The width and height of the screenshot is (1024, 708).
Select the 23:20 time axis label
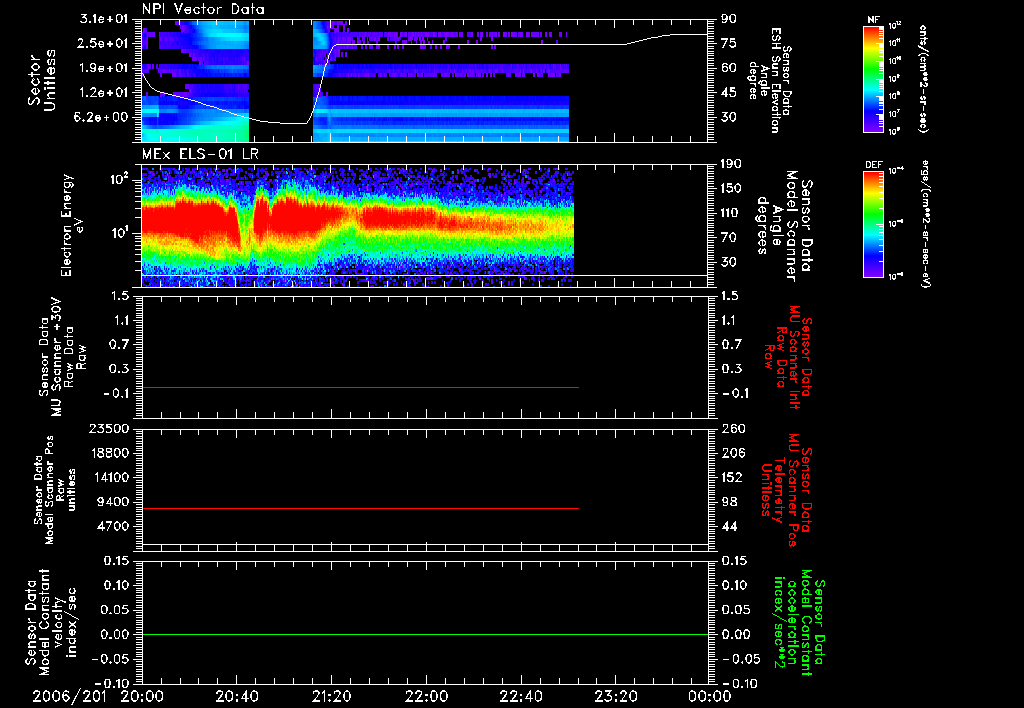coord(615,696)
